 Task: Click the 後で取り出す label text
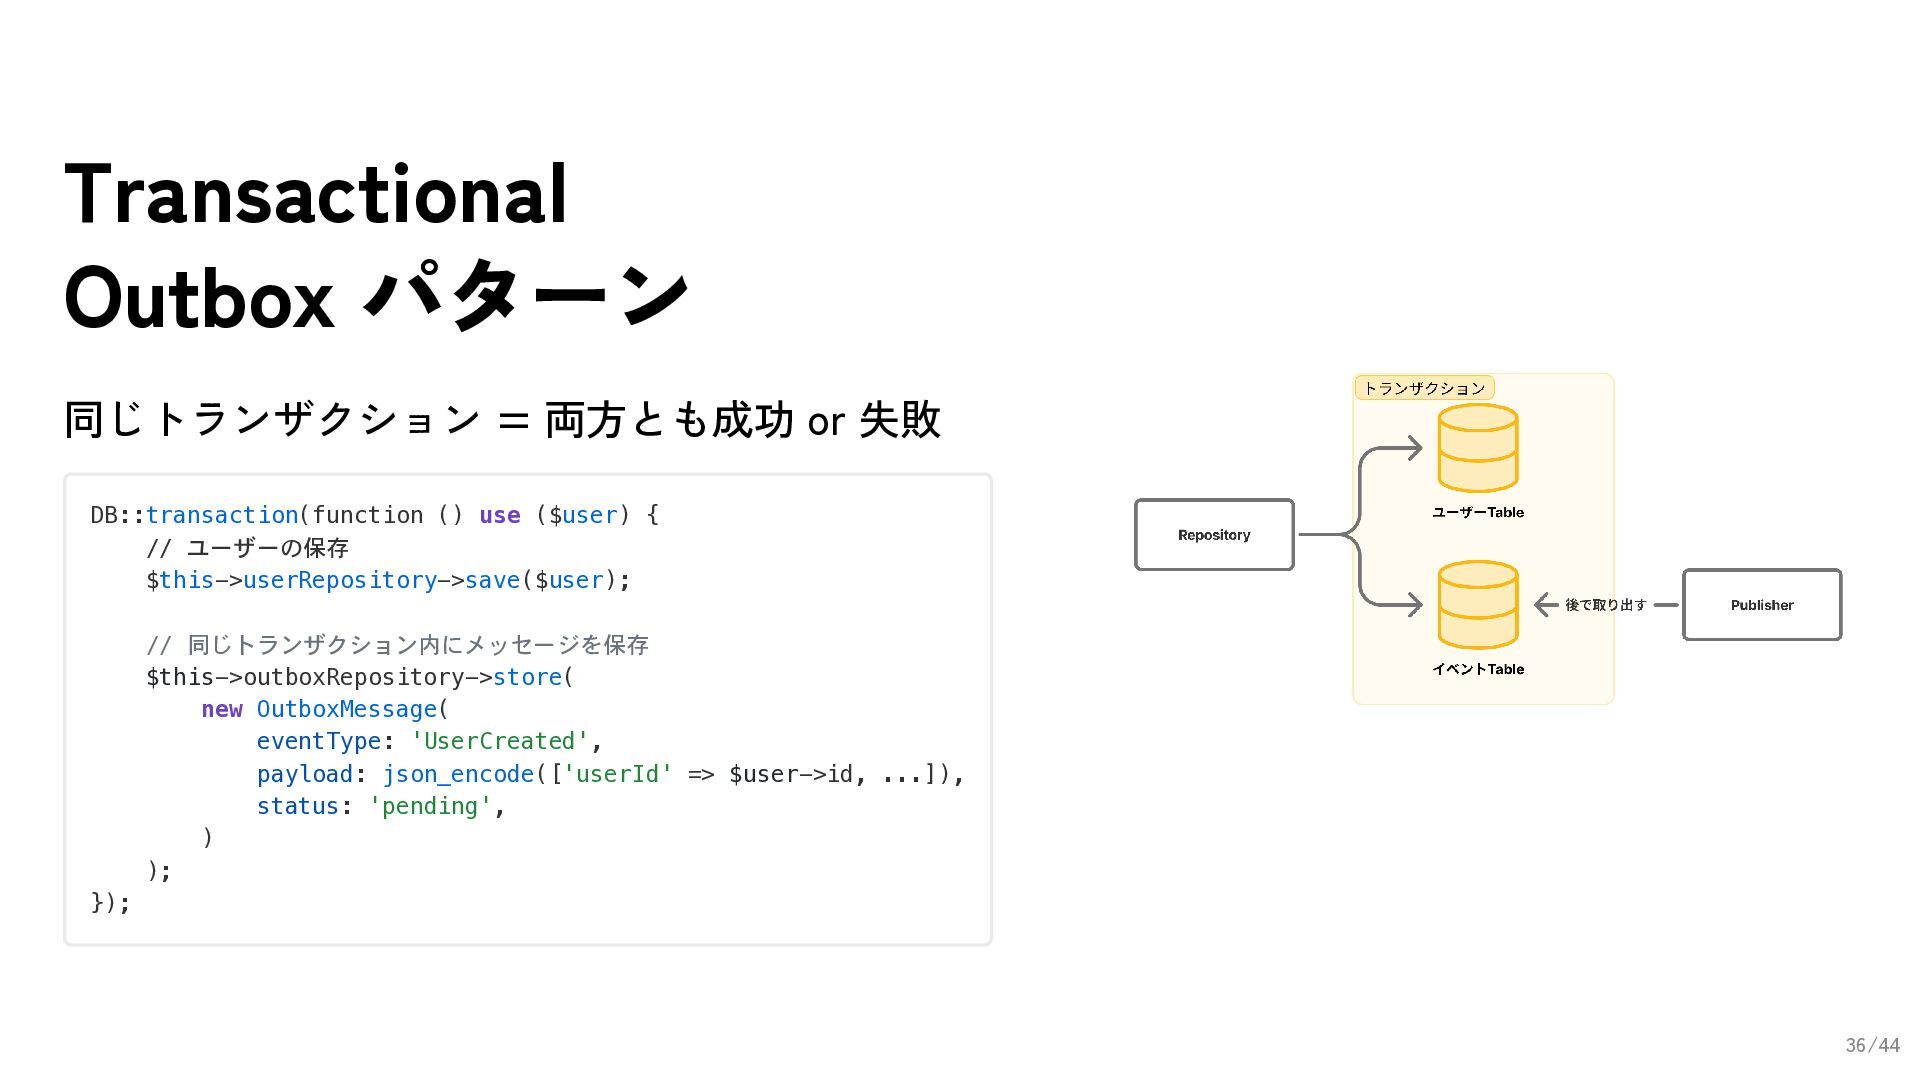1605,605
